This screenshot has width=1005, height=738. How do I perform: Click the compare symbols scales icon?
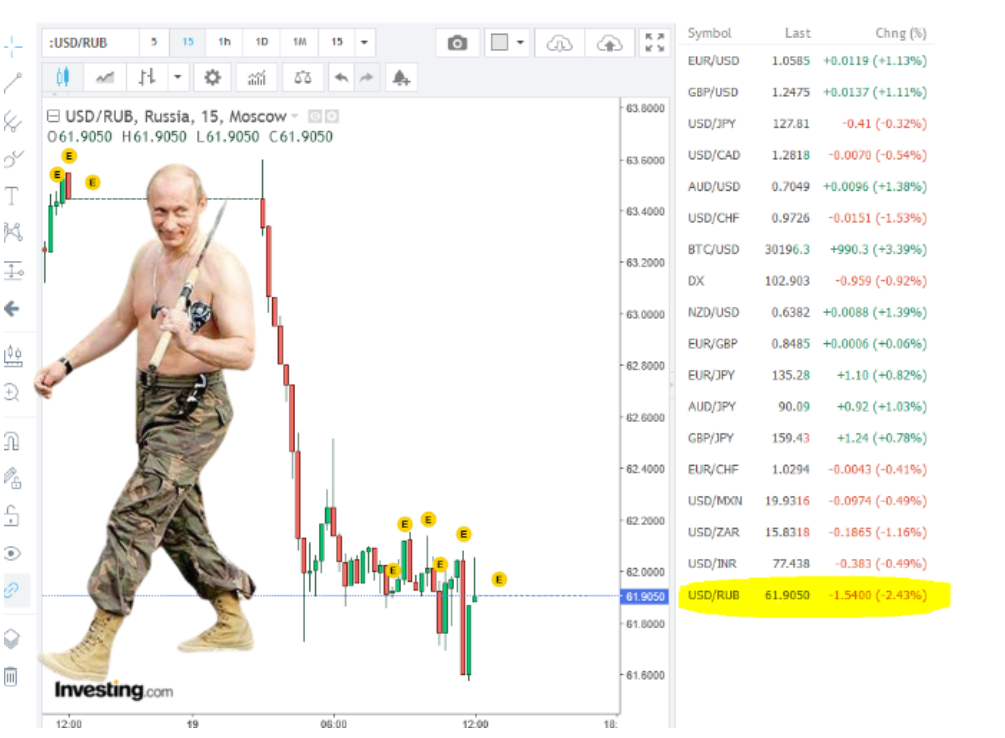[x=303, y=78]
